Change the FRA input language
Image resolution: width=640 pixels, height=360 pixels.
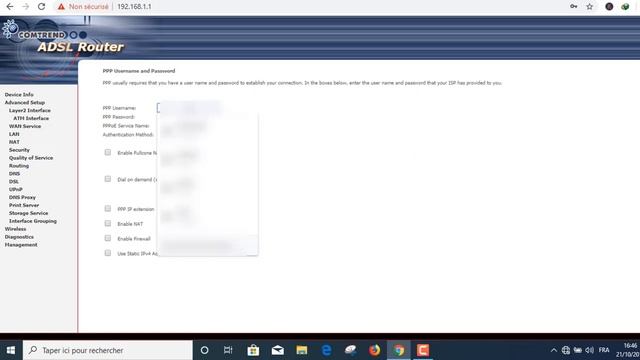[604, 350]
